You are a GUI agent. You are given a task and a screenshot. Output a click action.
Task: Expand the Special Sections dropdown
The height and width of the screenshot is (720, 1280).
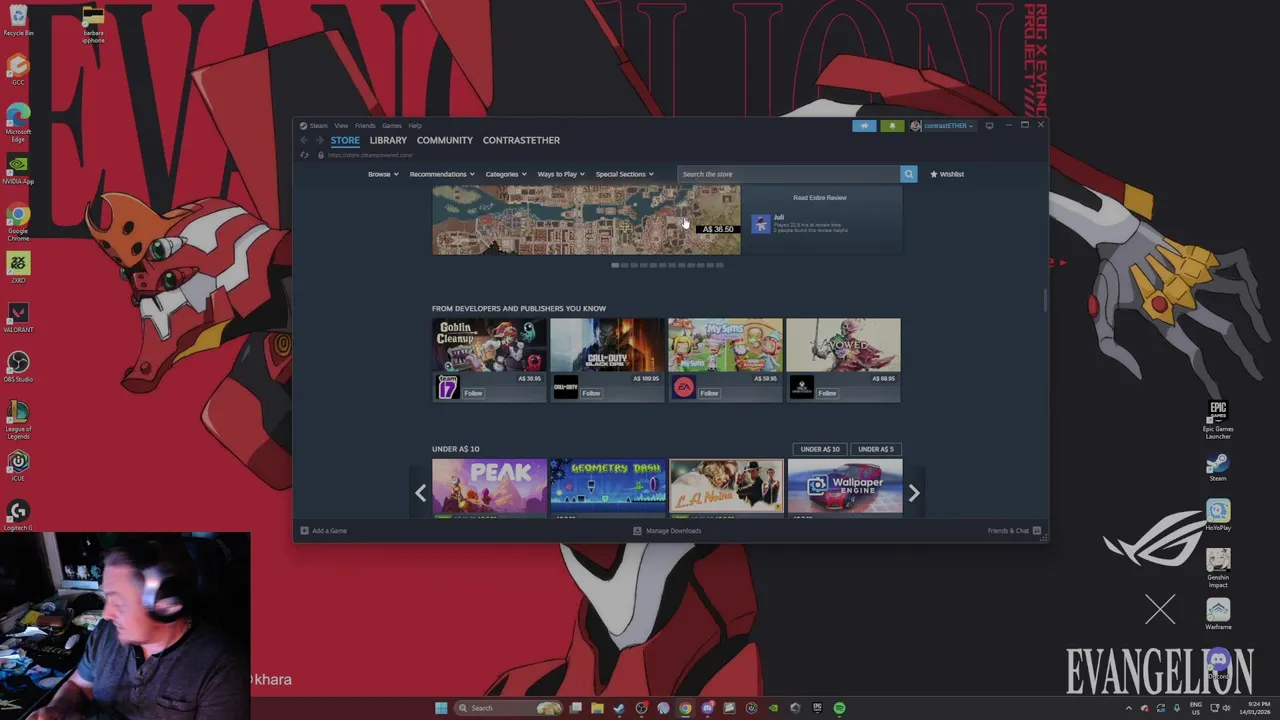[625, 174]
